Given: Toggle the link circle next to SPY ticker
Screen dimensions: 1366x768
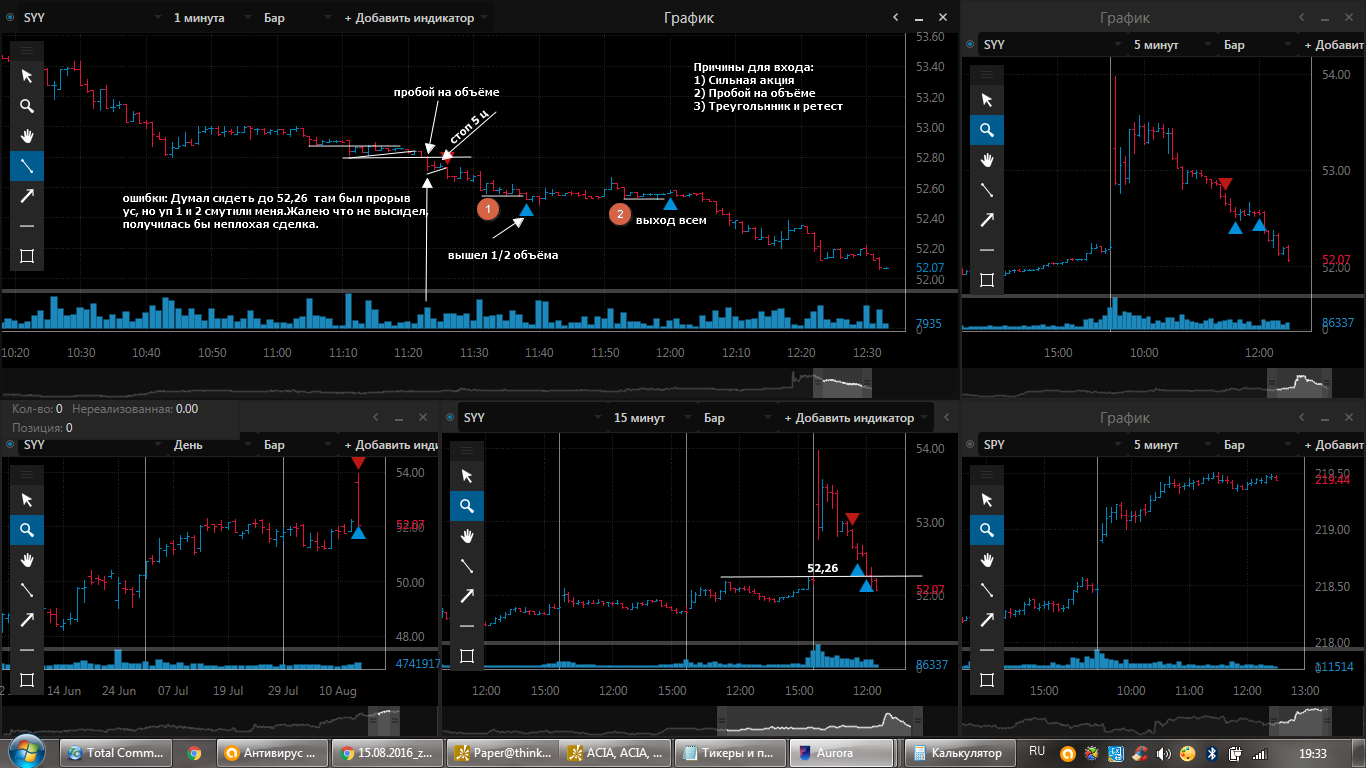Looking at the screenshot, I should click(x=969, y=445).
